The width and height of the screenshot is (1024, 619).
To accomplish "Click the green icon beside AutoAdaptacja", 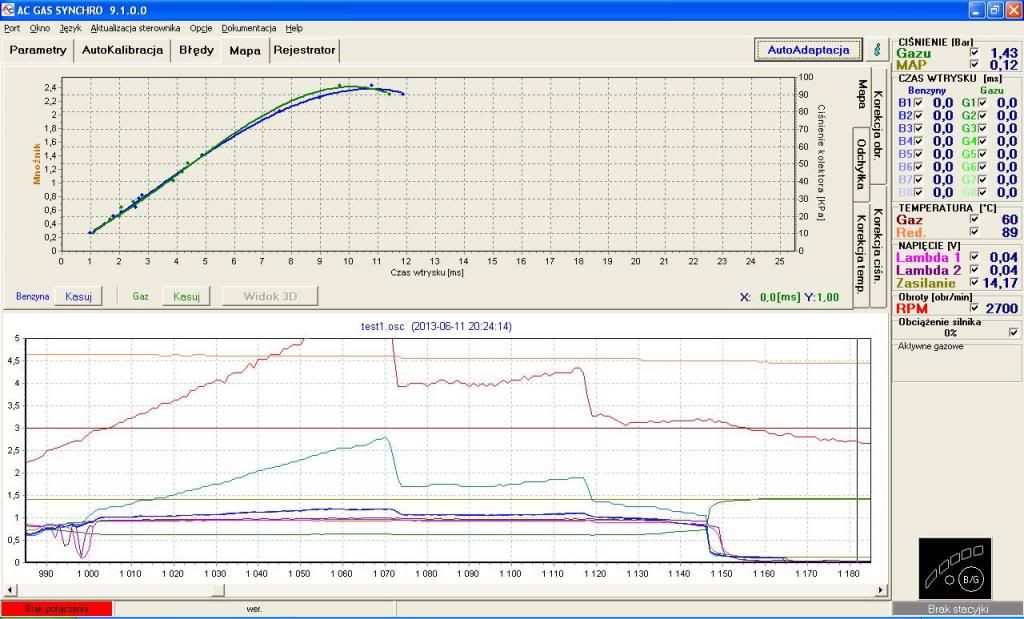I will click(x=877, y=50).
